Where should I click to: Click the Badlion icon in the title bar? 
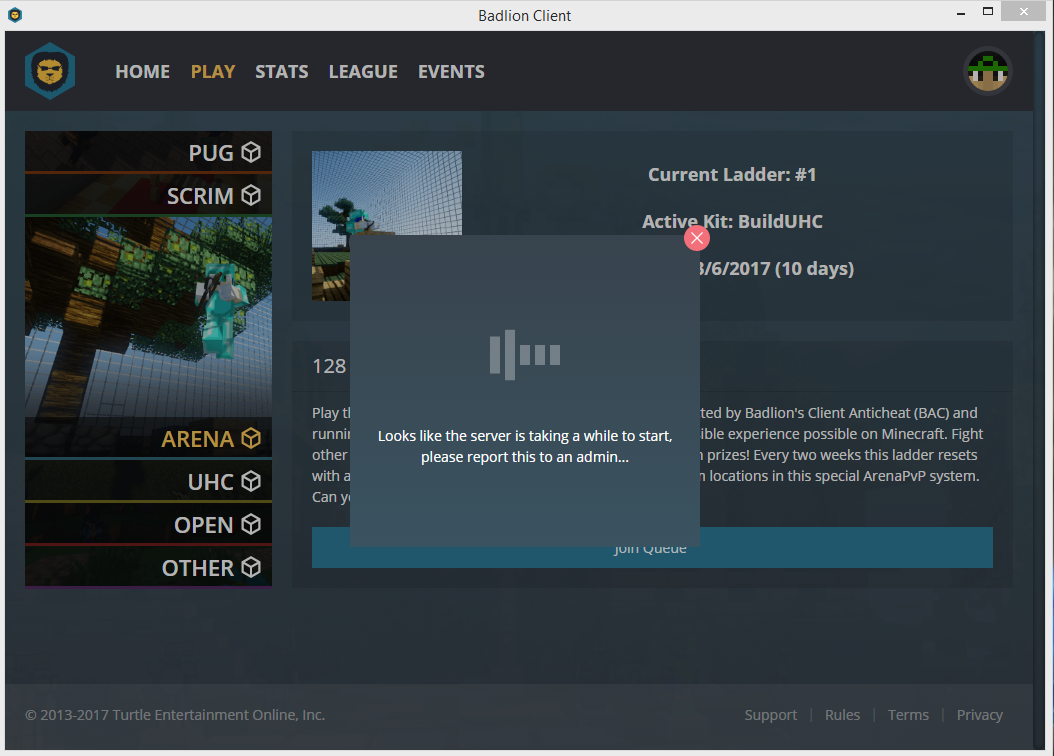pos(15,15)
